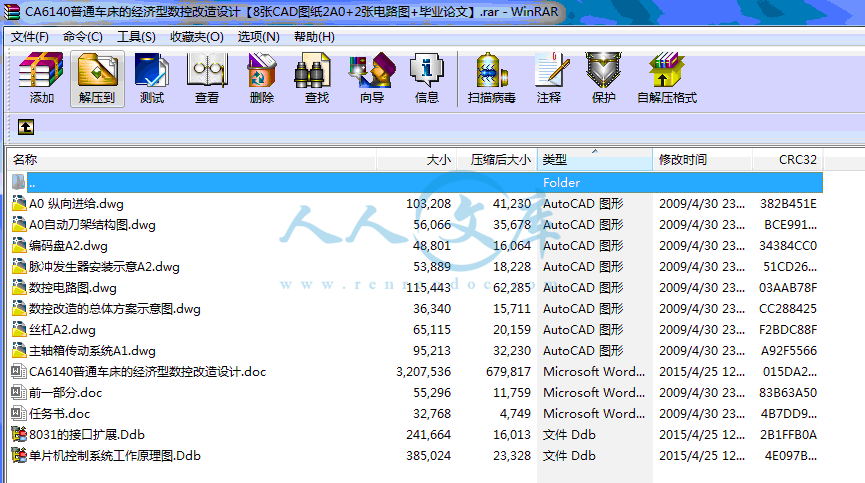Select file 脉冲发生器安装示意A2.dwg
Screen dimensions: 865x483
click(104, 267)
